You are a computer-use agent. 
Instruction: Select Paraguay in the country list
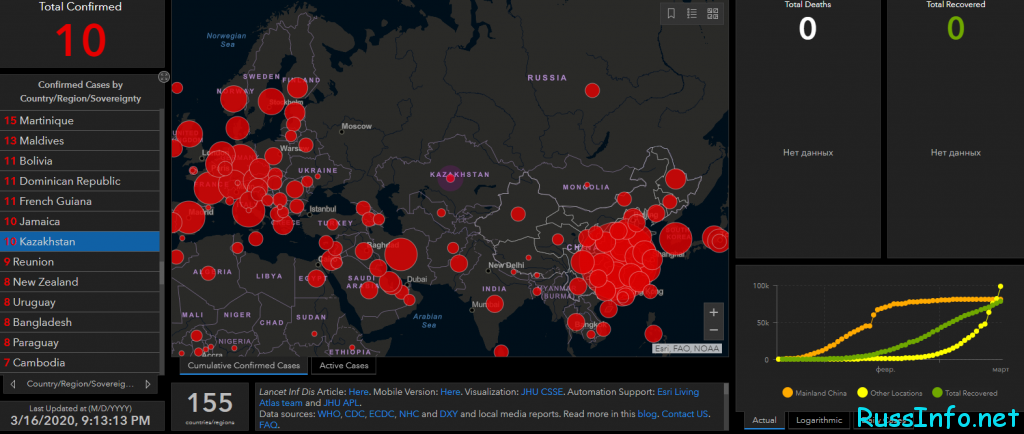tap(80, 343)
